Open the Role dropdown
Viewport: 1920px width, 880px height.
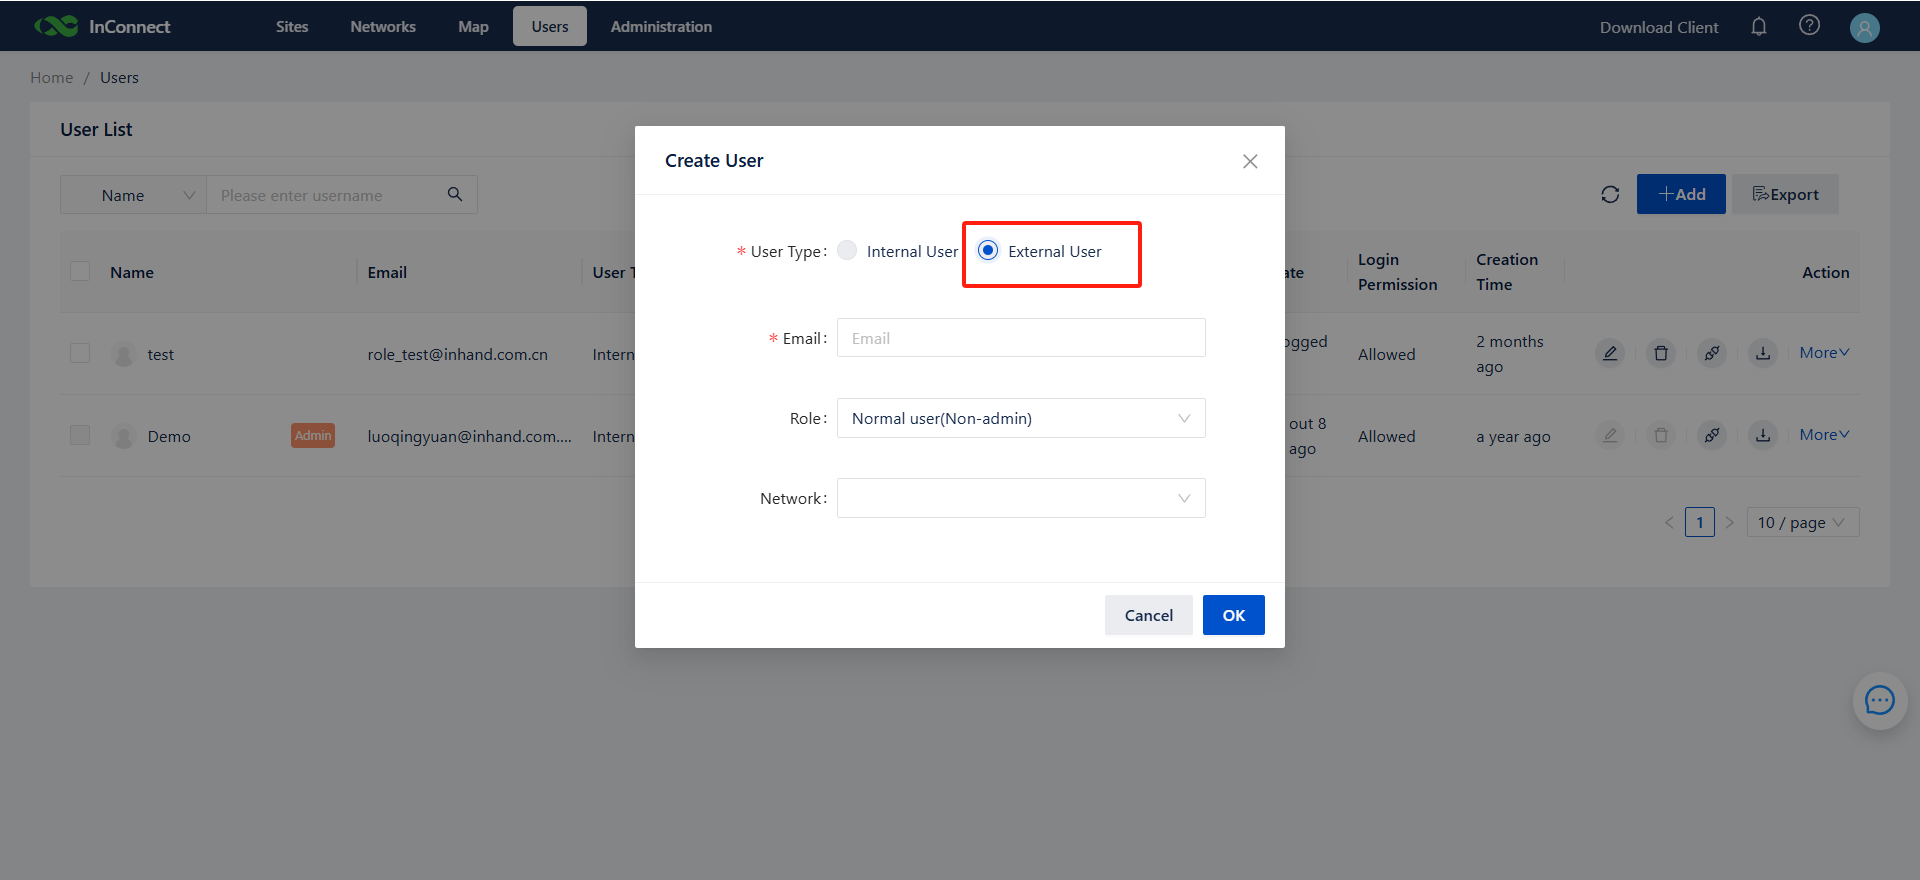point(1020,418)
